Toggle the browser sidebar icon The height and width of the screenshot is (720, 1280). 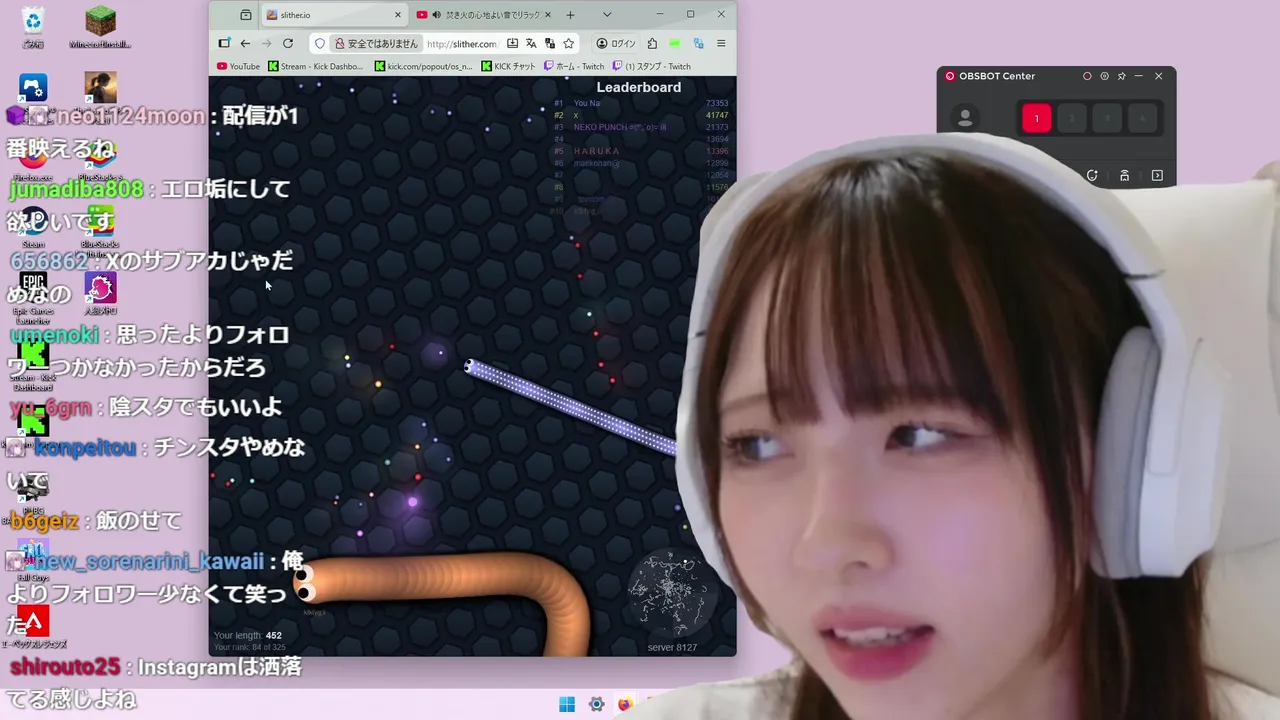pos(224,43)
